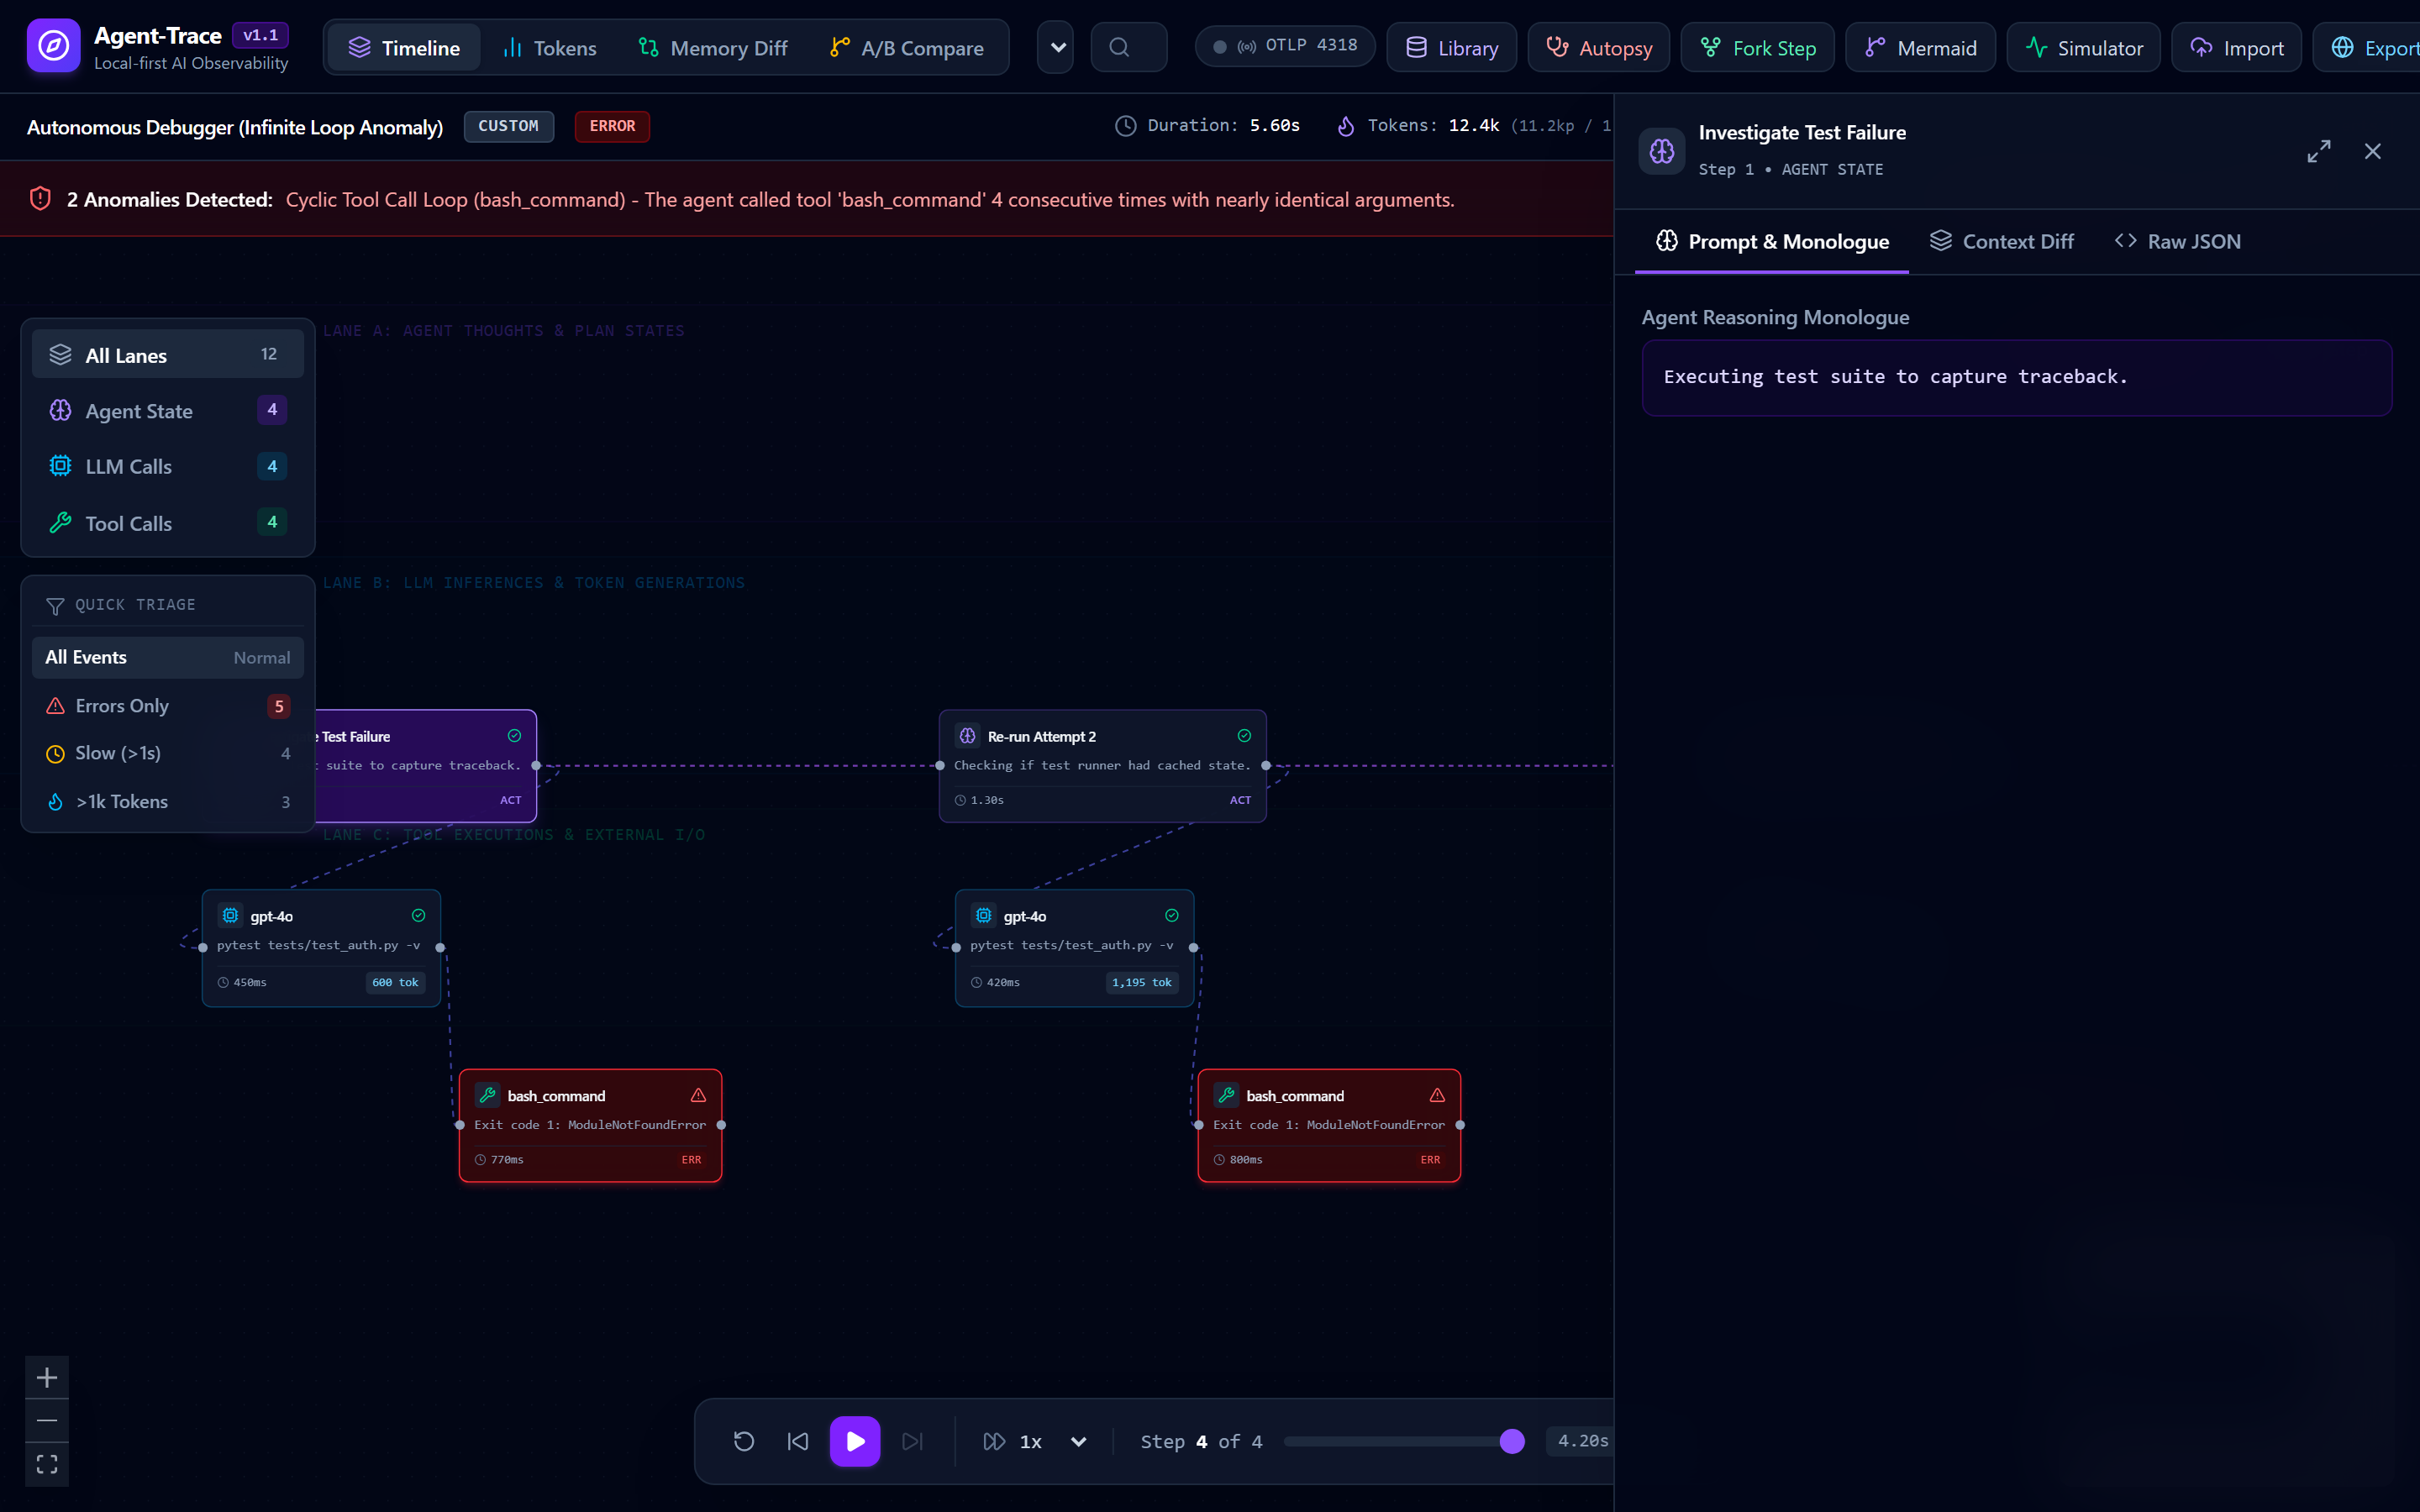Open the Library button
The width and height of the screenshot is (2420, 1512).
click(1451, 47)
